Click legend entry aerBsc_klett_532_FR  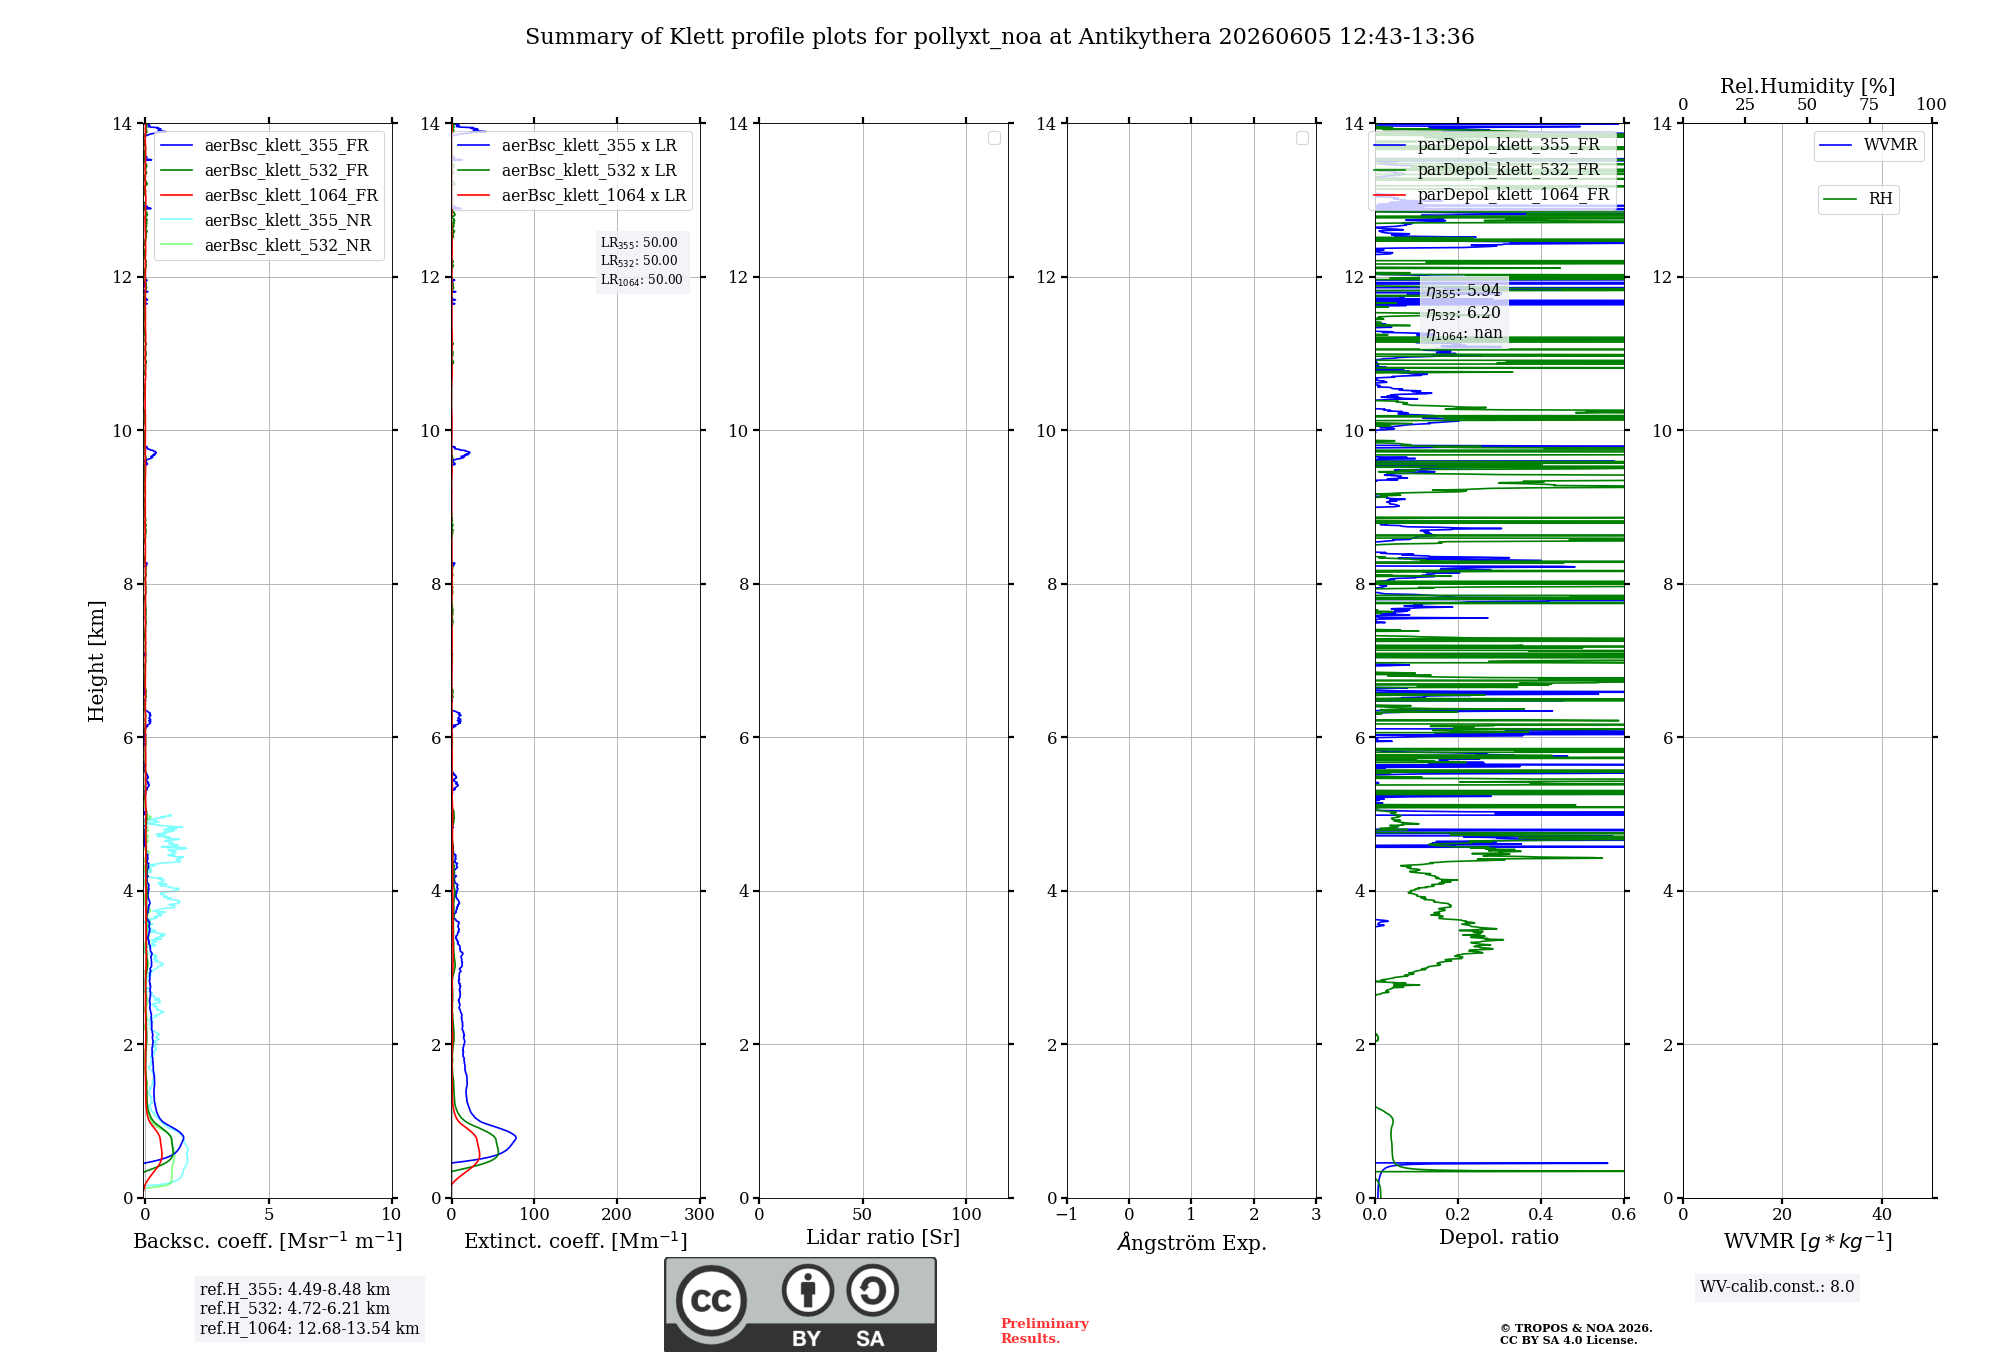pos(264,171)
